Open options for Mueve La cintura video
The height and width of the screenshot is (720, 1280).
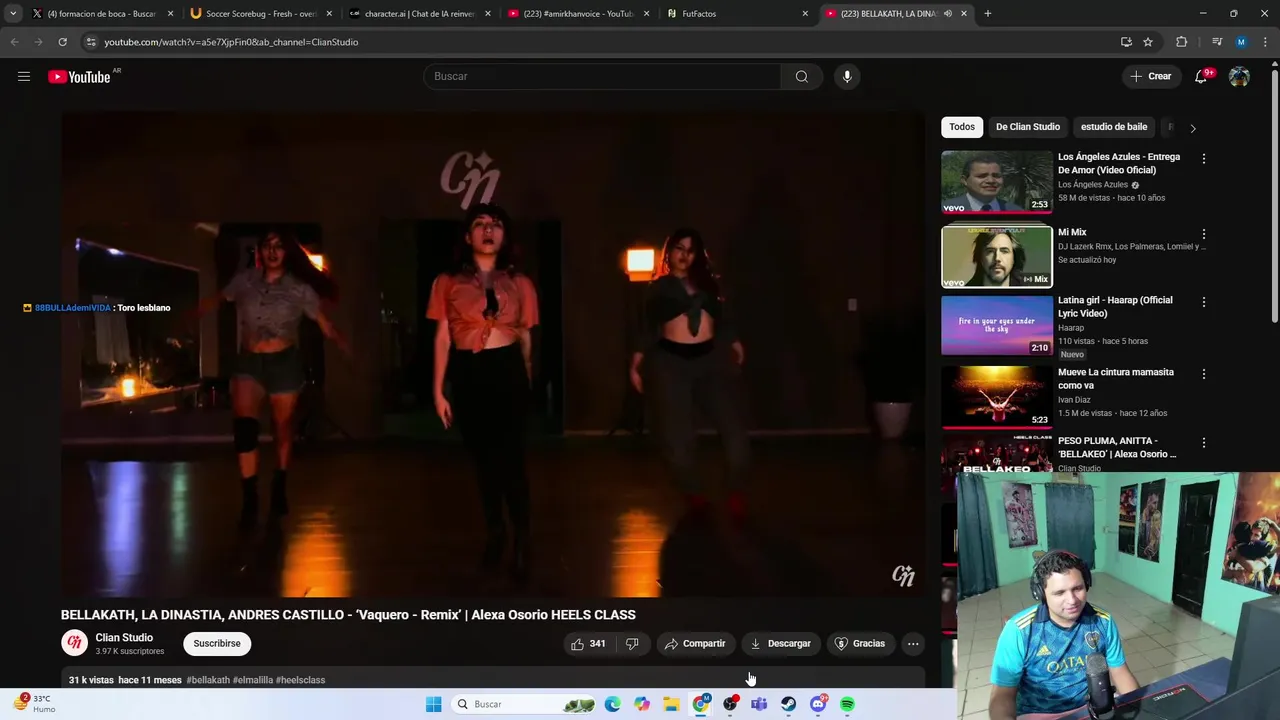pyautogui.click(x=1204, y=374)
